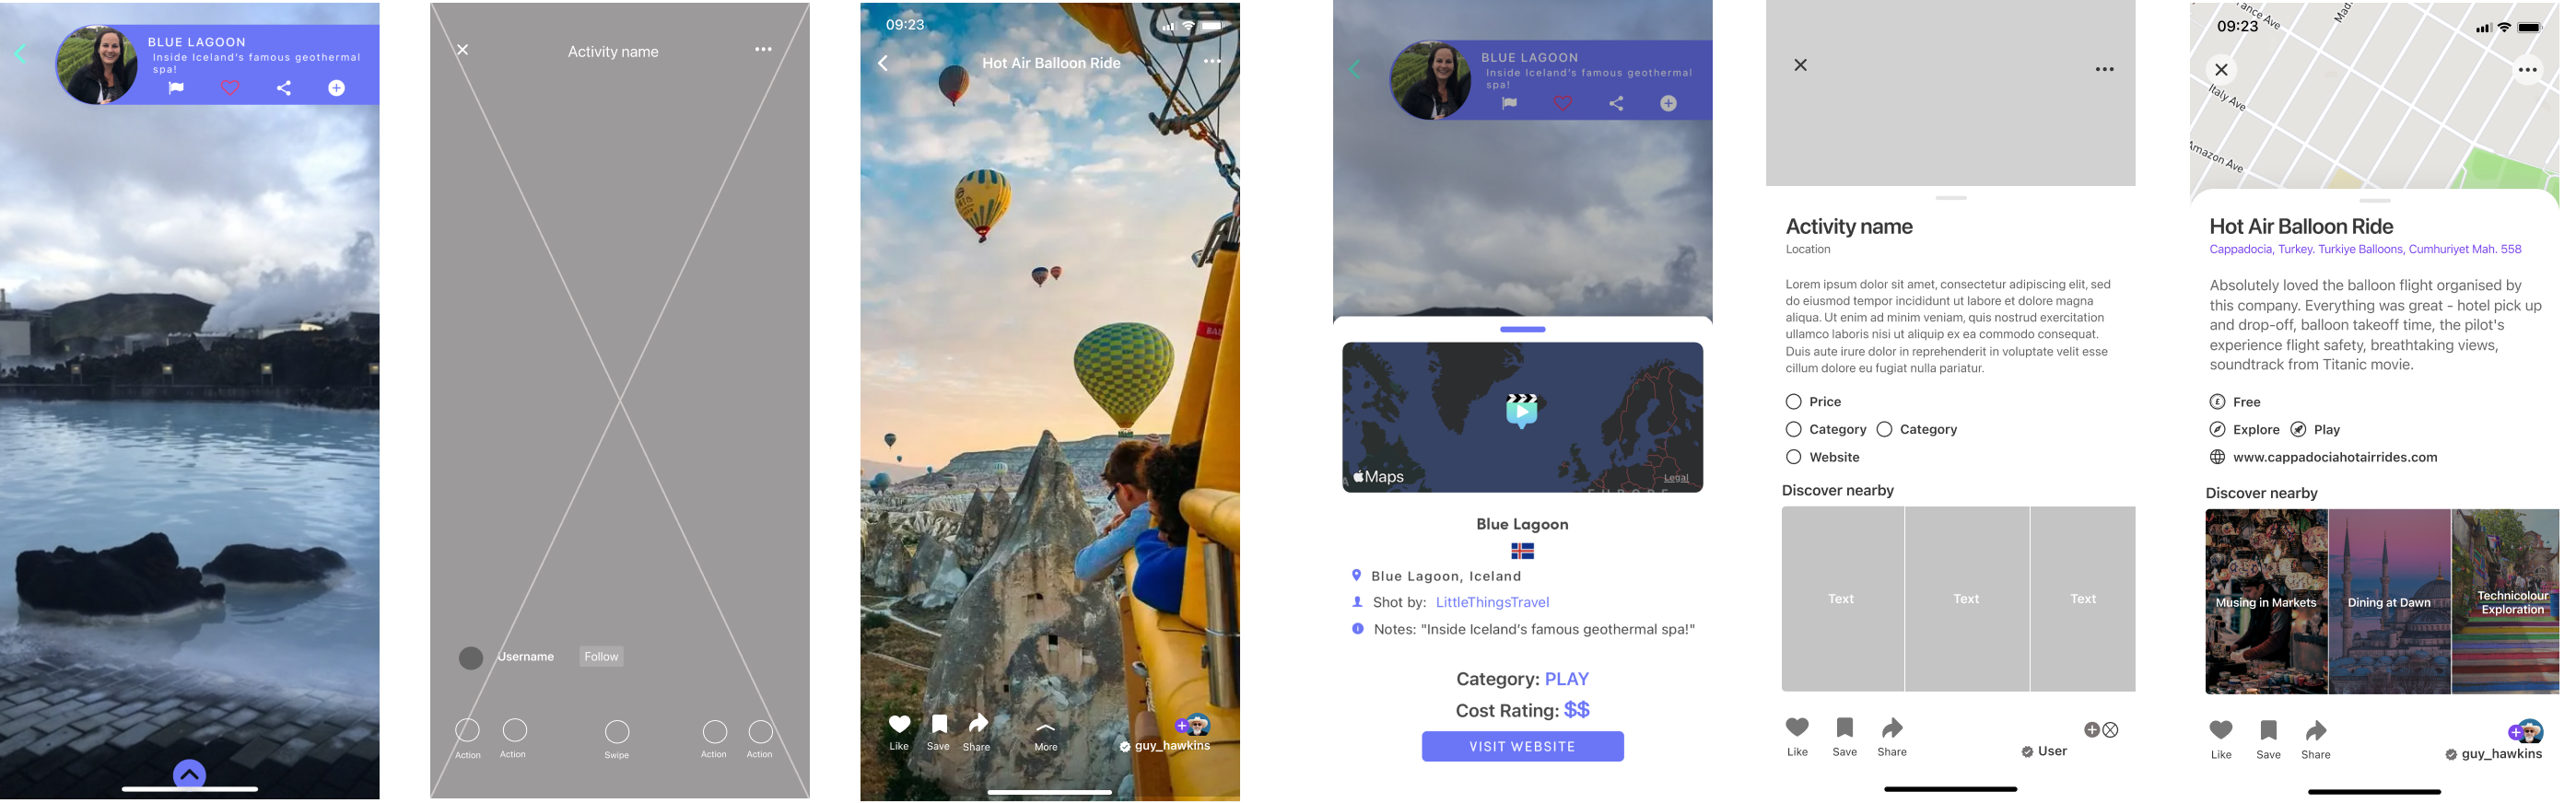
Task: Open three-dots menu beside centered Activity name title
Action: tap(763, 50)
